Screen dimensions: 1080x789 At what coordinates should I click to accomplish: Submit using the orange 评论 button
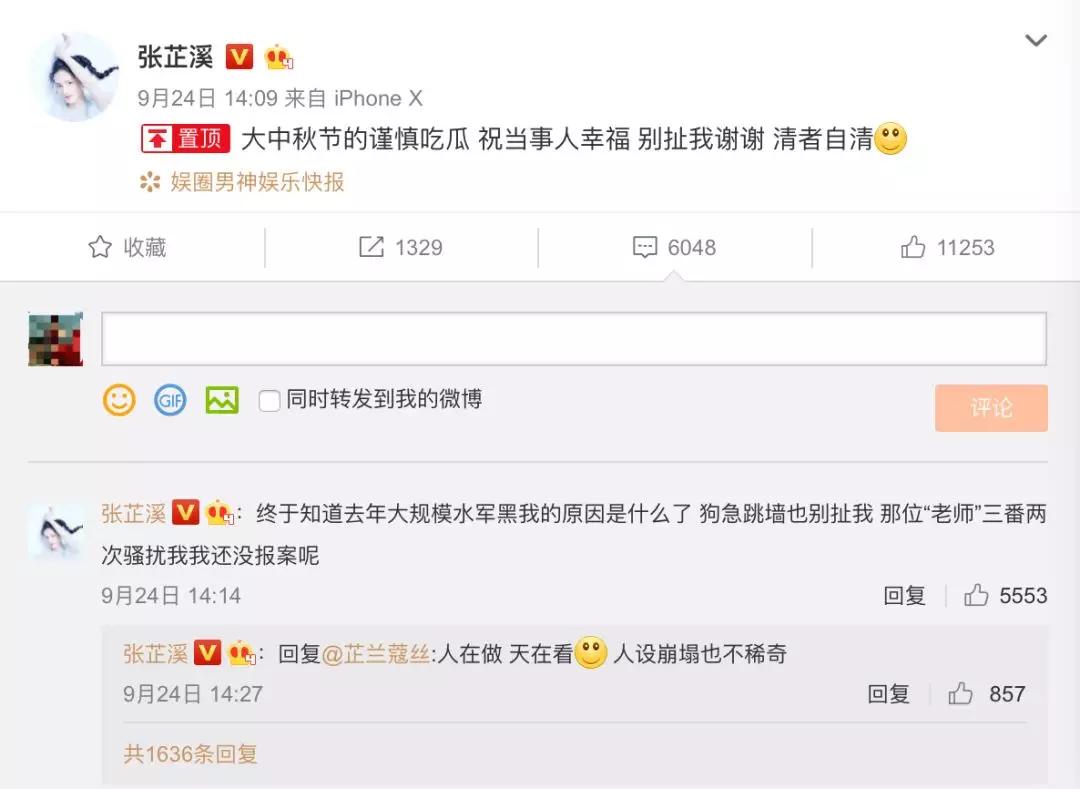click(x=991, y=408)
